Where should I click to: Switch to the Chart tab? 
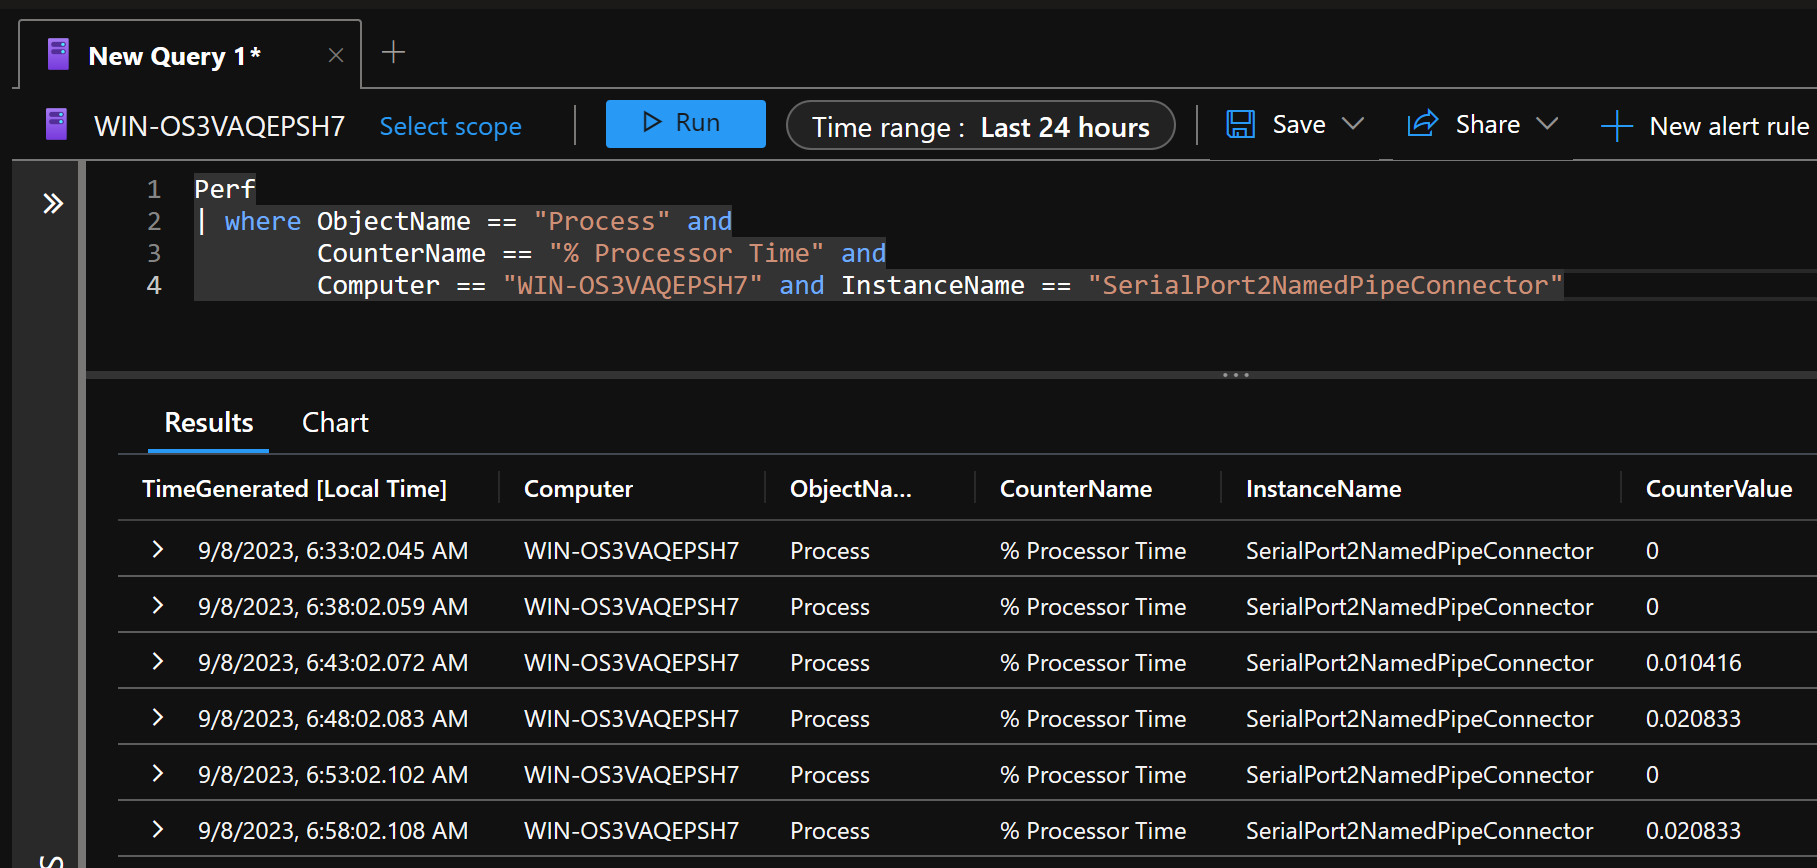pos(335,423)
